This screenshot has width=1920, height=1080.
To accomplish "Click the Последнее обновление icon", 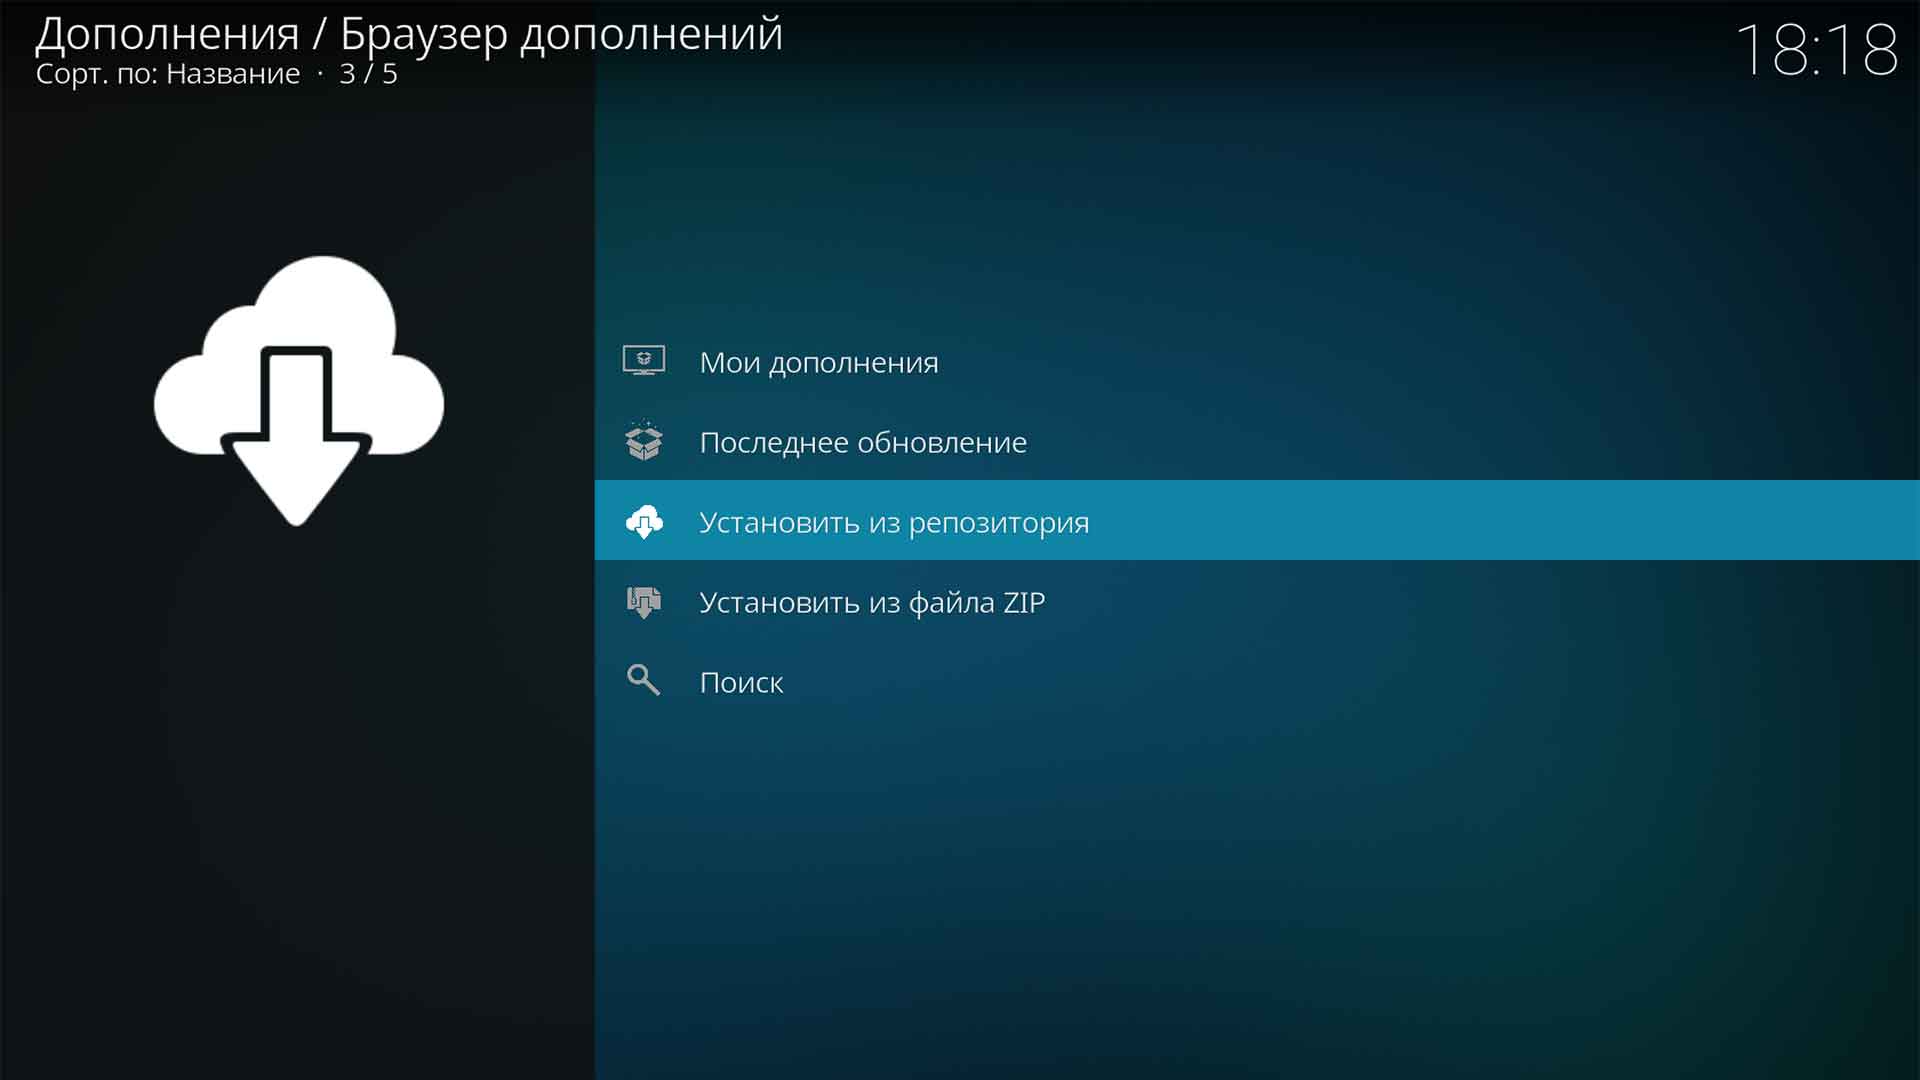I will pyautogui.click(x=646, y=442).
